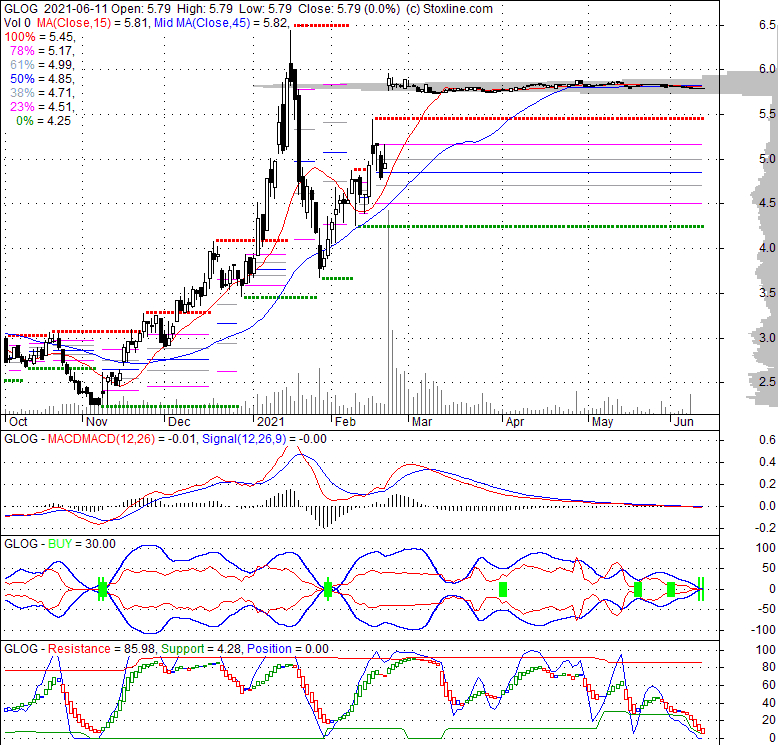Click the 'Resistance = 85.98' label
This screenshot has width=780, height=745.
tap(101, 649)
